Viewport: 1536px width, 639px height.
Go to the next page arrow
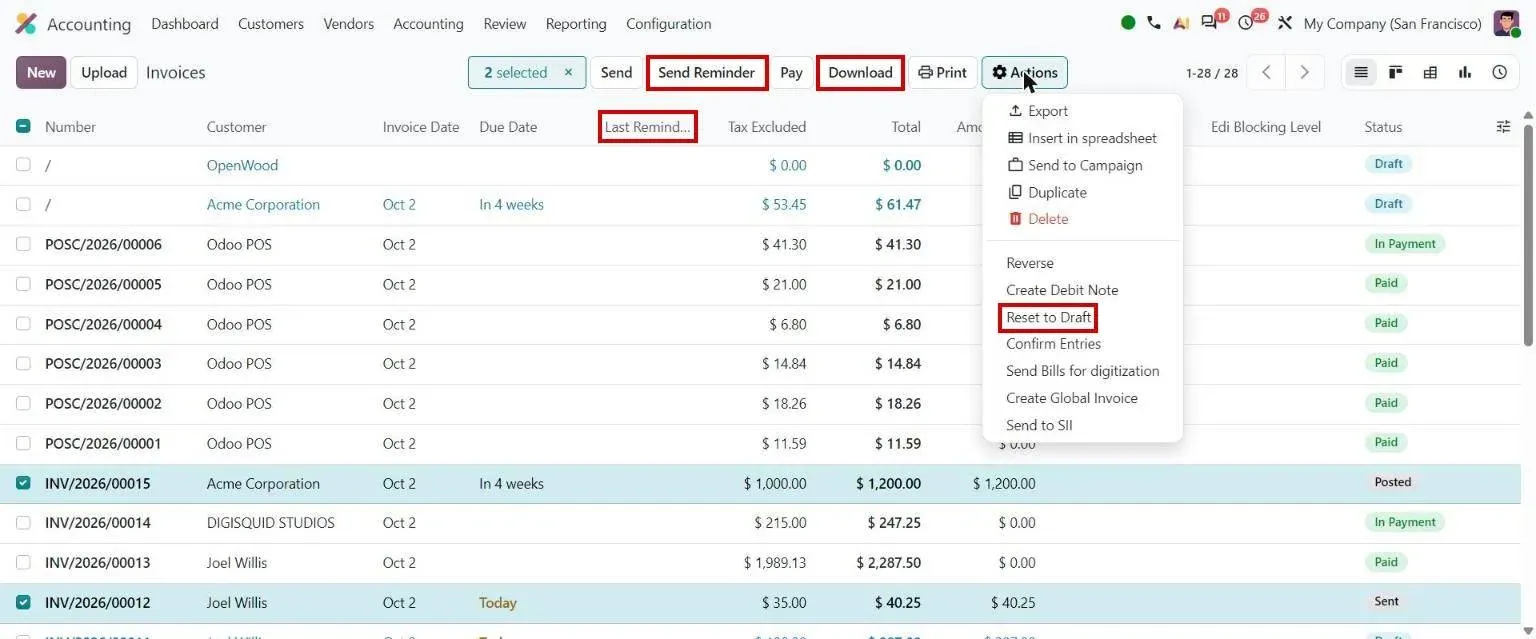[x=1304, y=72]
